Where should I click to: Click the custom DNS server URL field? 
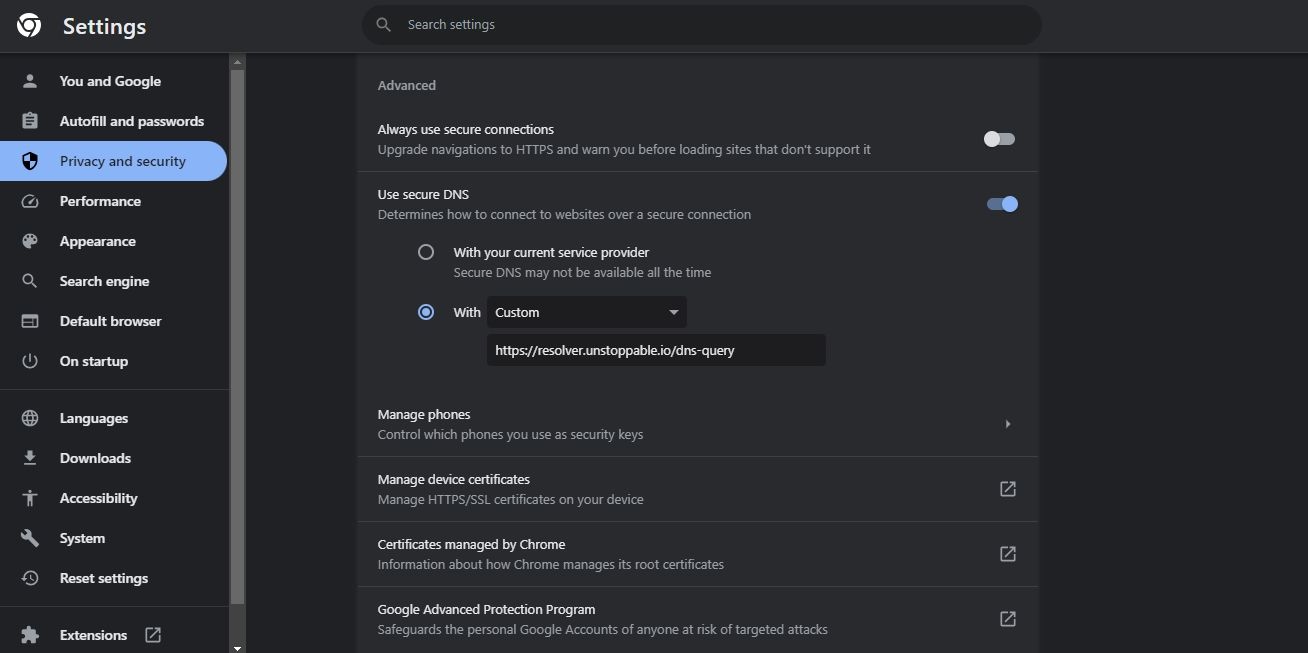pyautogui.click(x=655, y=350)
